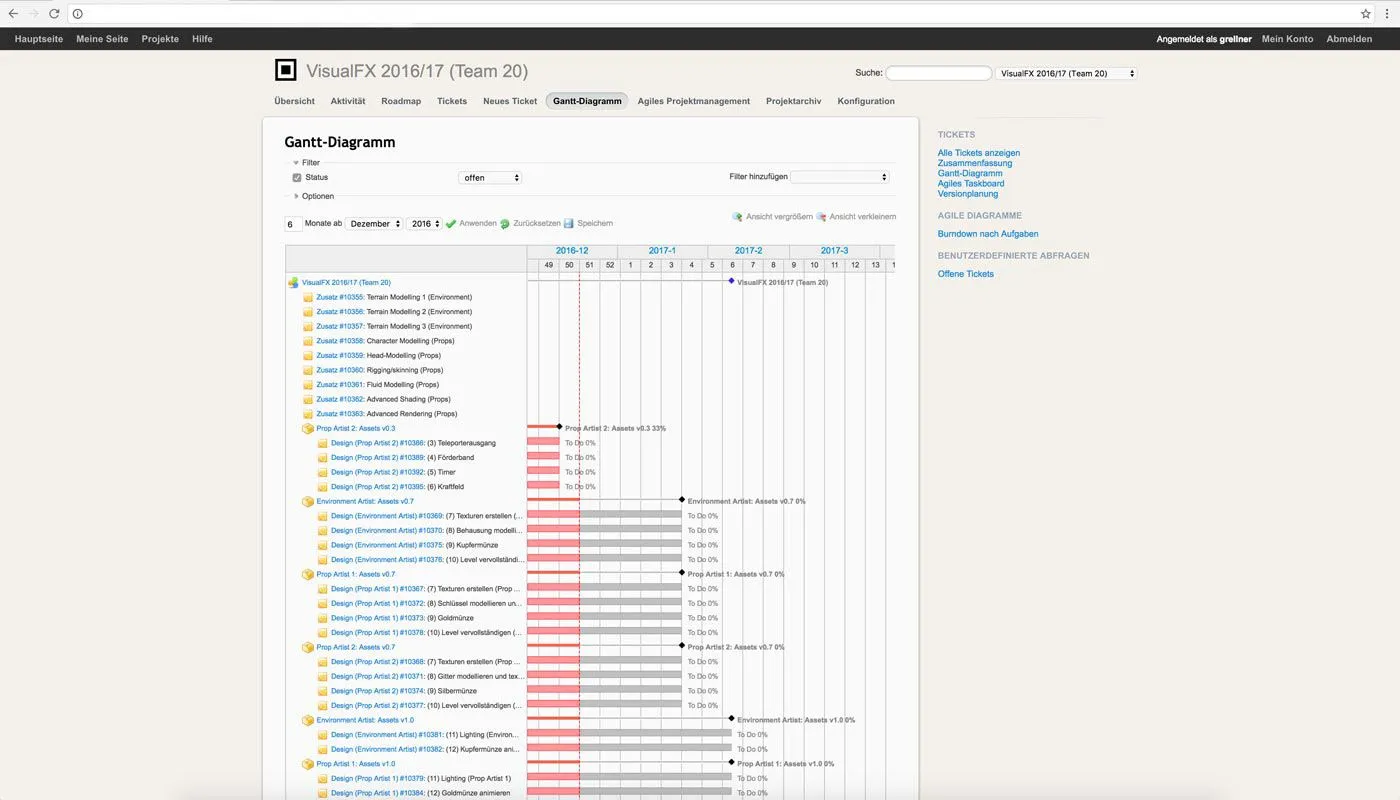The height and width of the screenshot is (800, 1400).
Task: Click the browser back arrow
Action: pos(13,14)
